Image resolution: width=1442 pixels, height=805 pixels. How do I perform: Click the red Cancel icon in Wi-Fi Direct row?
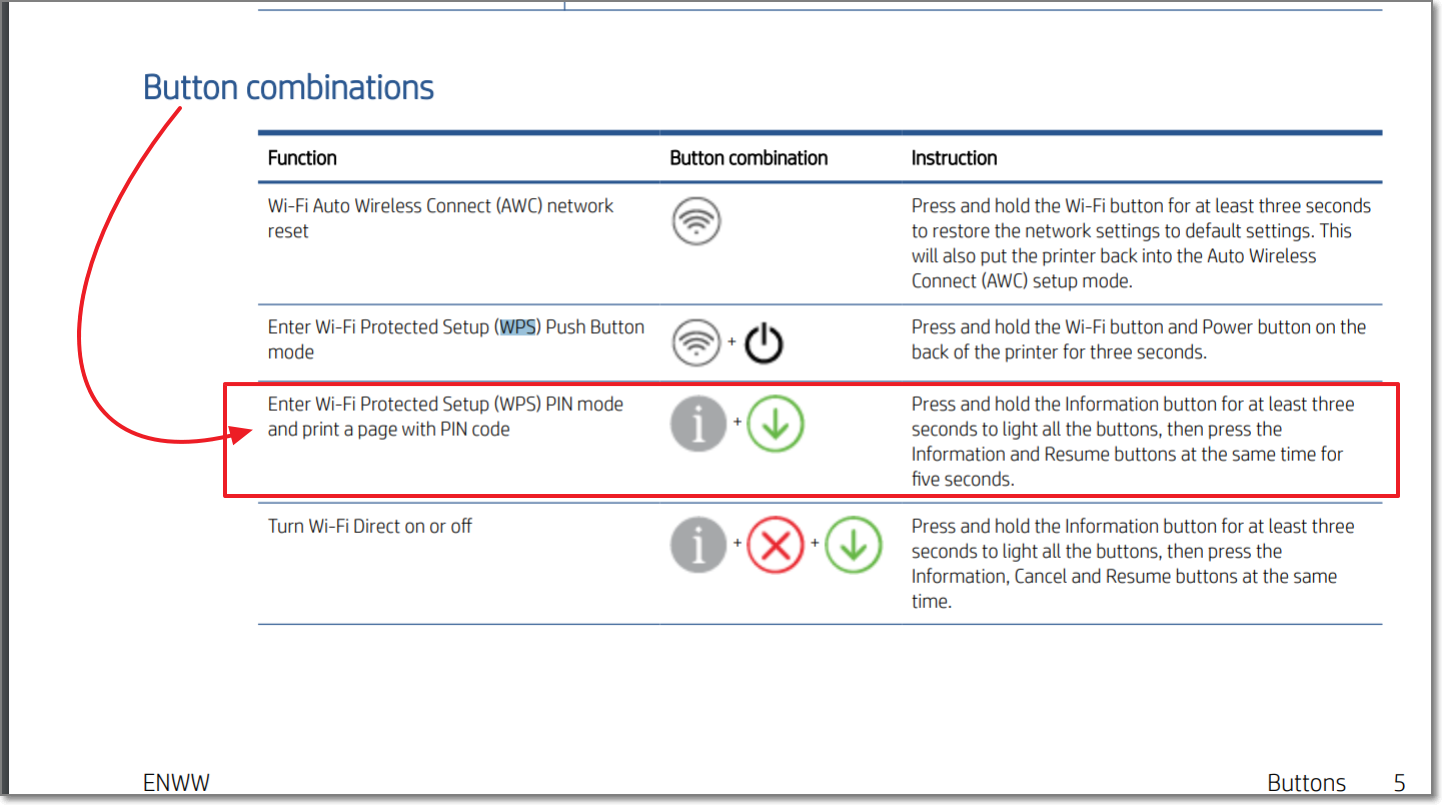(x=775, y=545)
